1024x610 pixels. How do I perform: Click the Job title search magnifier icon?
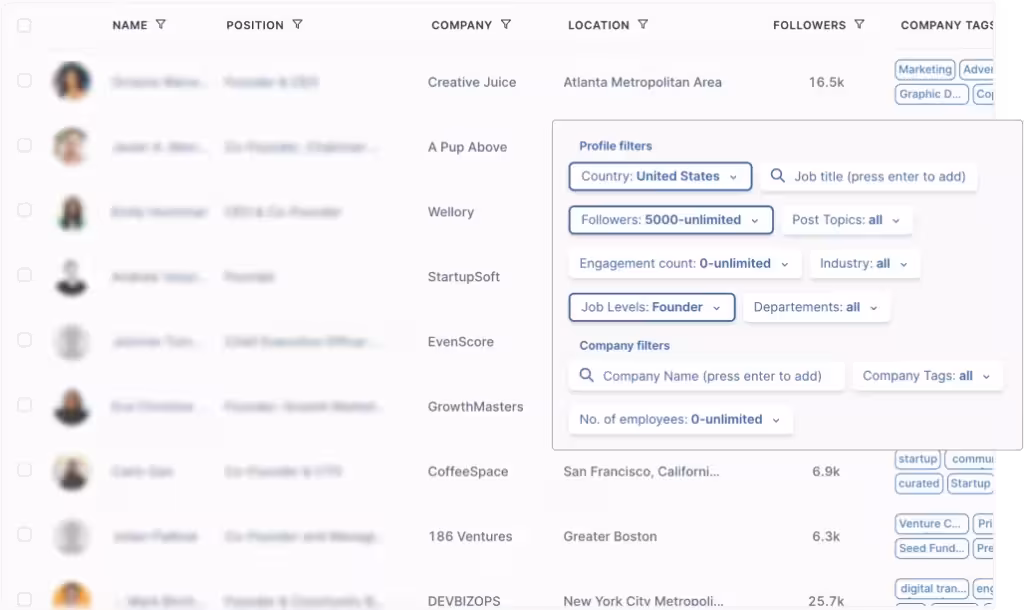[778, 177]
